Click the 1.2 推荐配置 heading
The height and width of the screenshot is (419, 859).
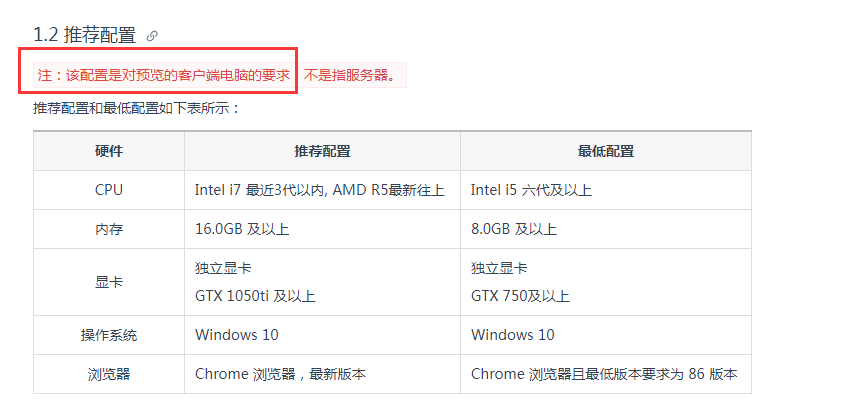[x=84, y=35]
